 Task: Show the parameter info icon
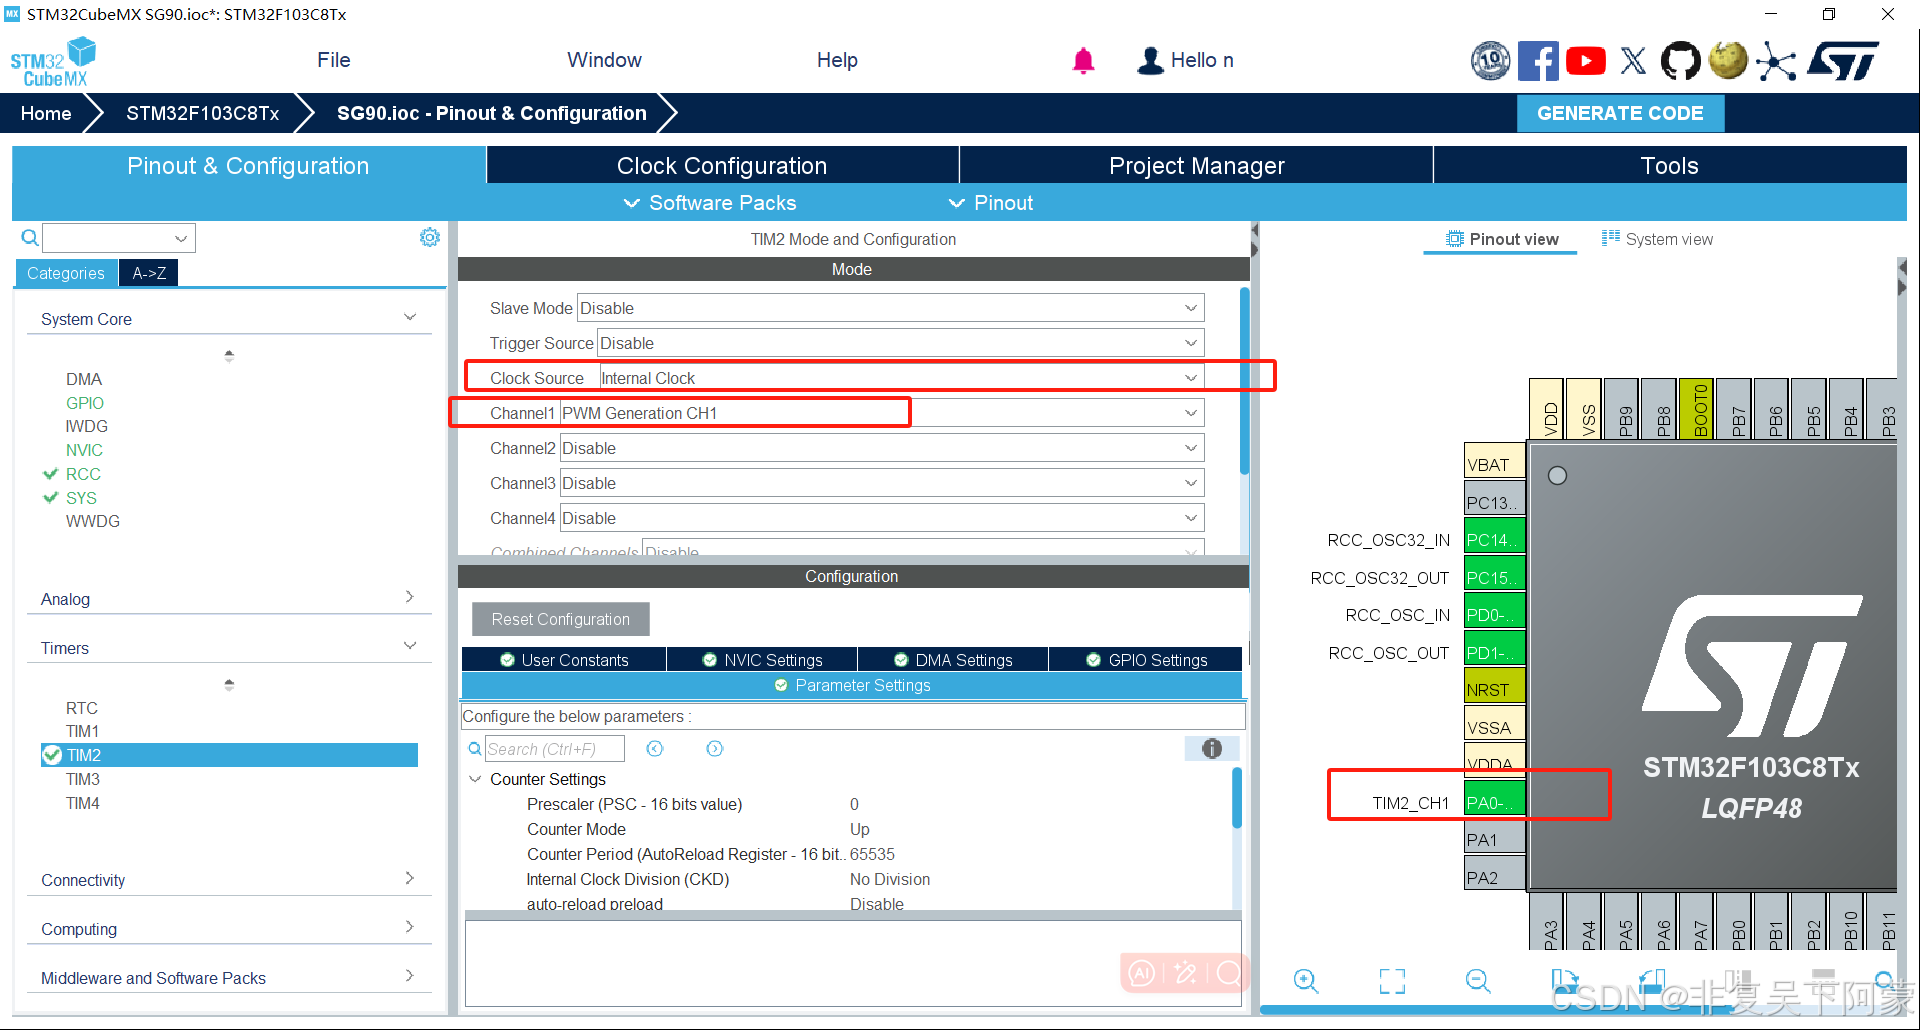click(1211, 749)
